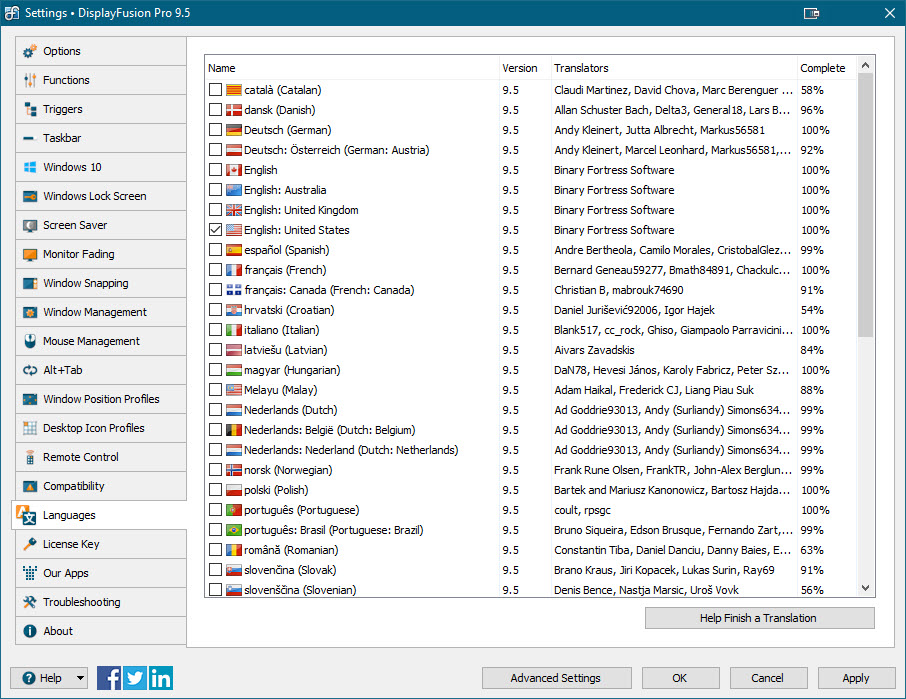Screen dimensions: 906x699
Task: Click Help Finish a Translation button
Action: 759,618
